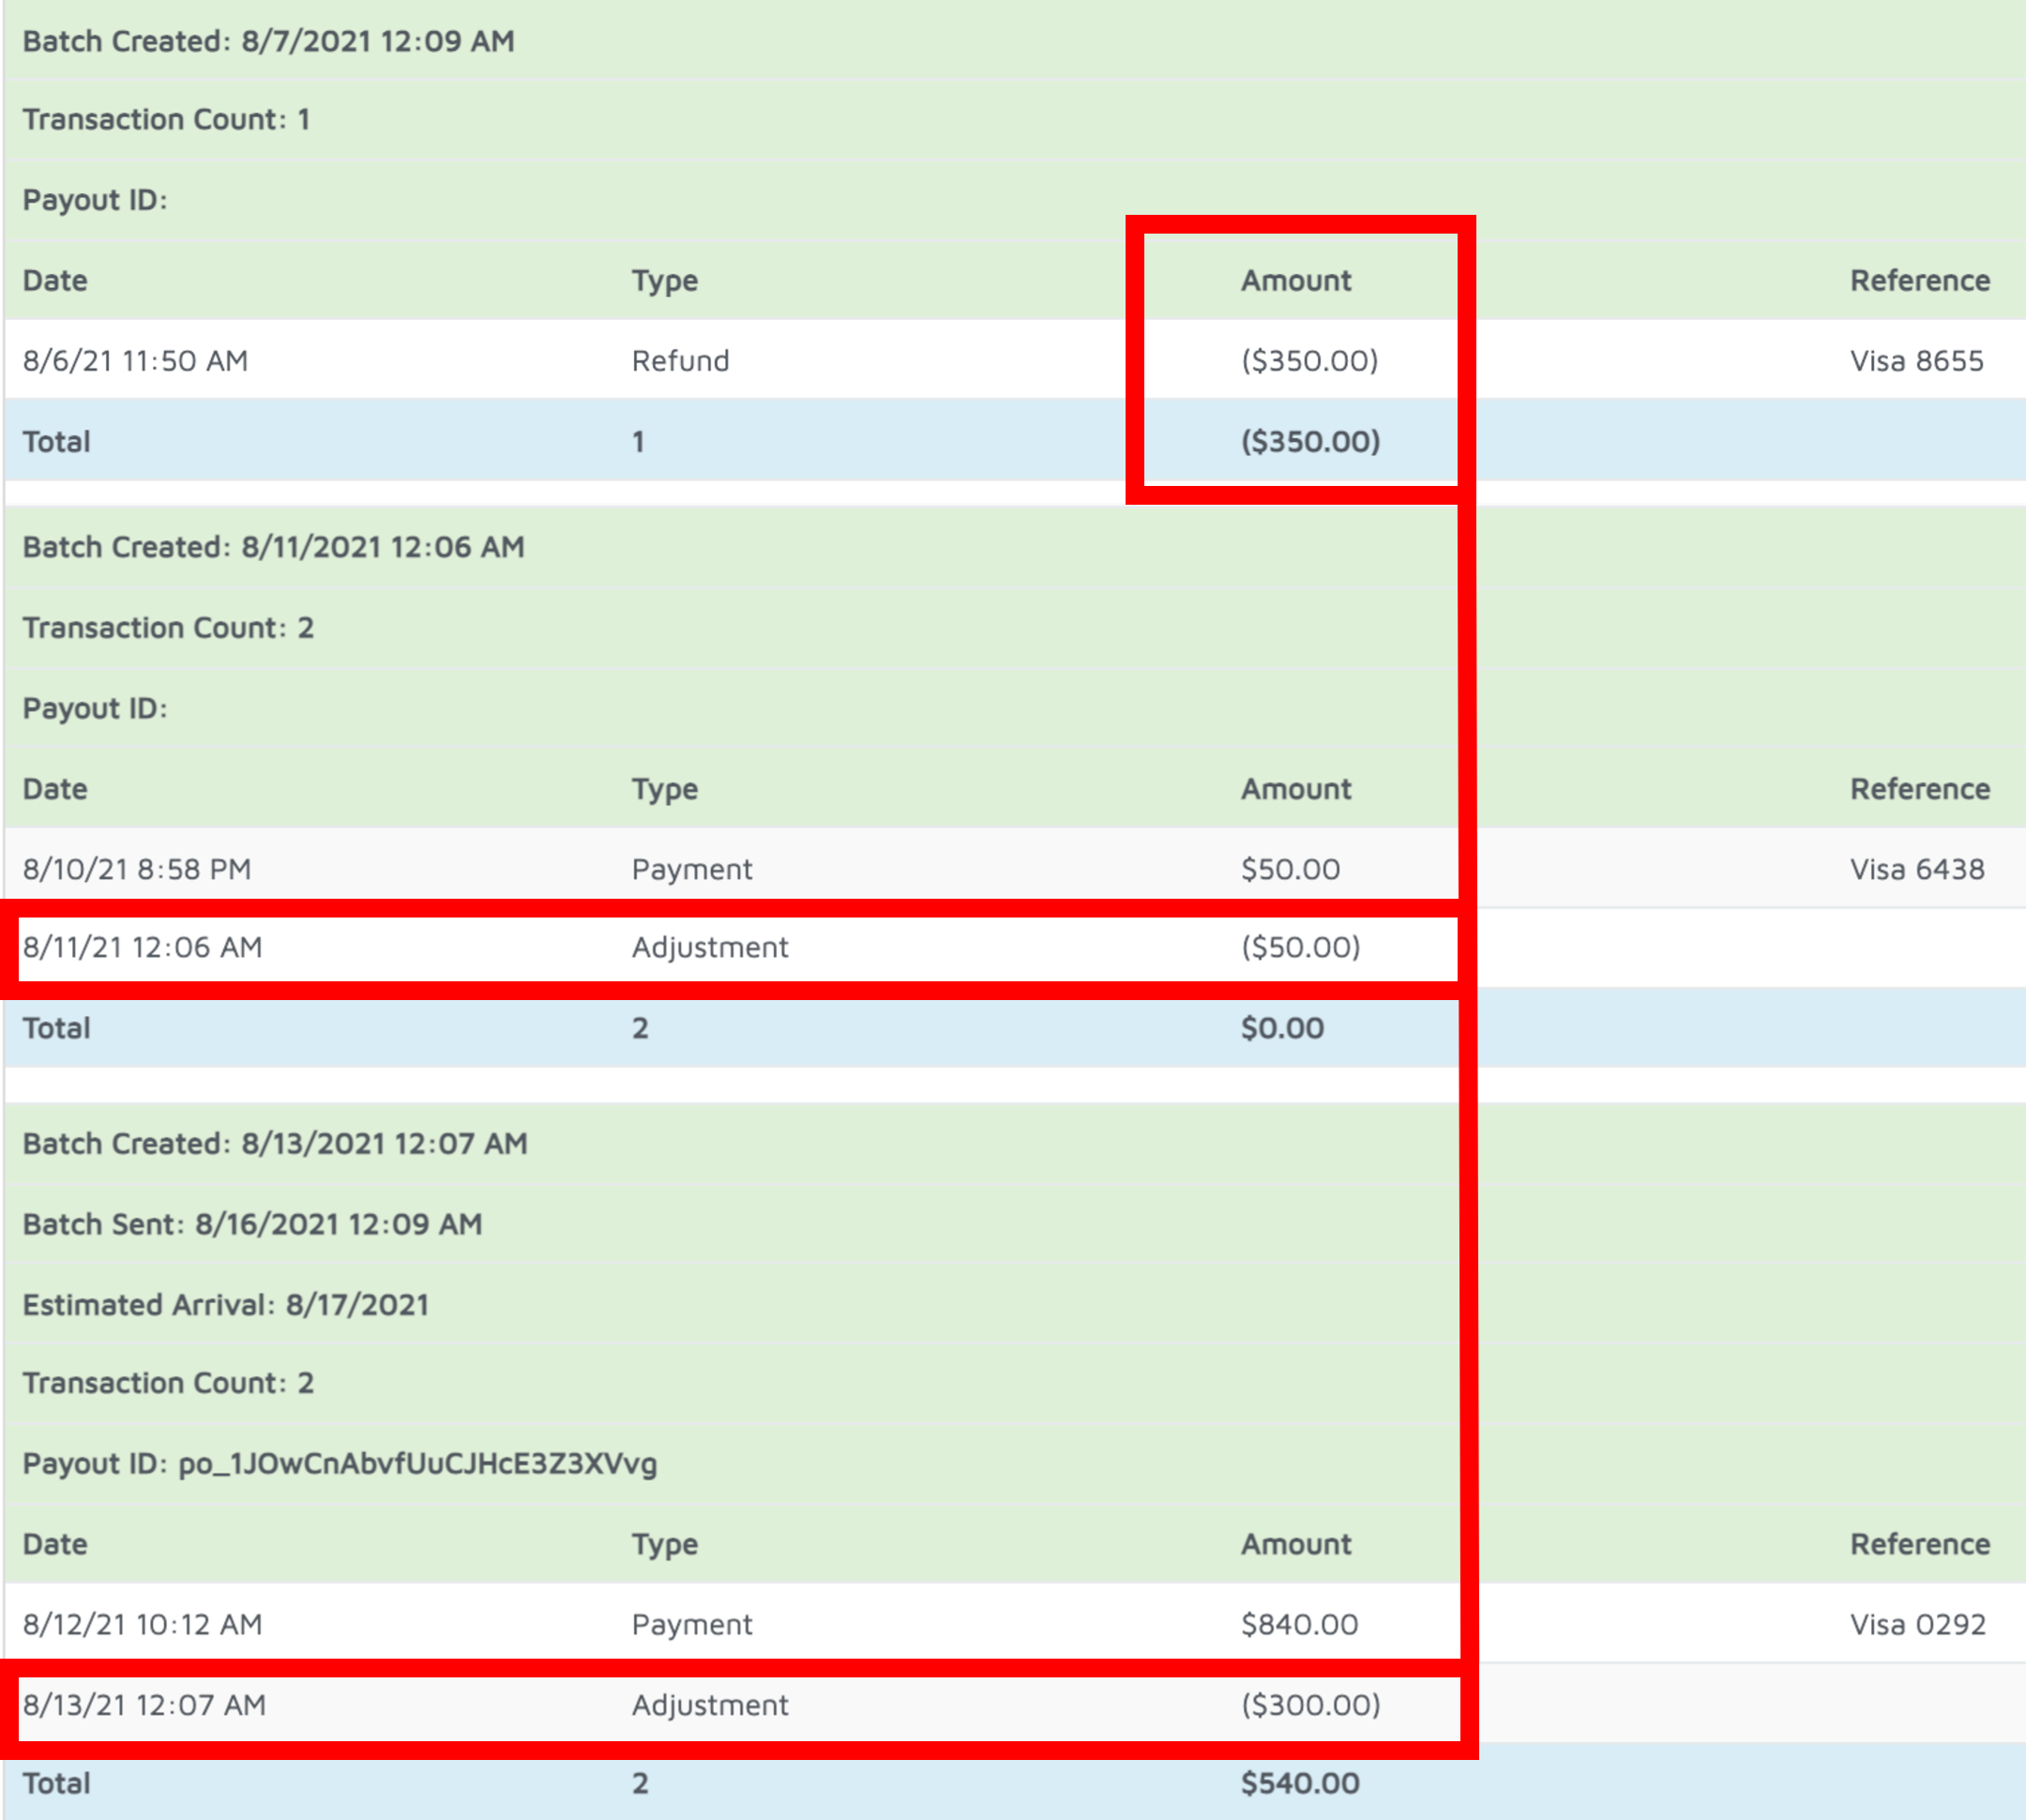Select the 8/13/21 Adjustment row

point(709,1705)
